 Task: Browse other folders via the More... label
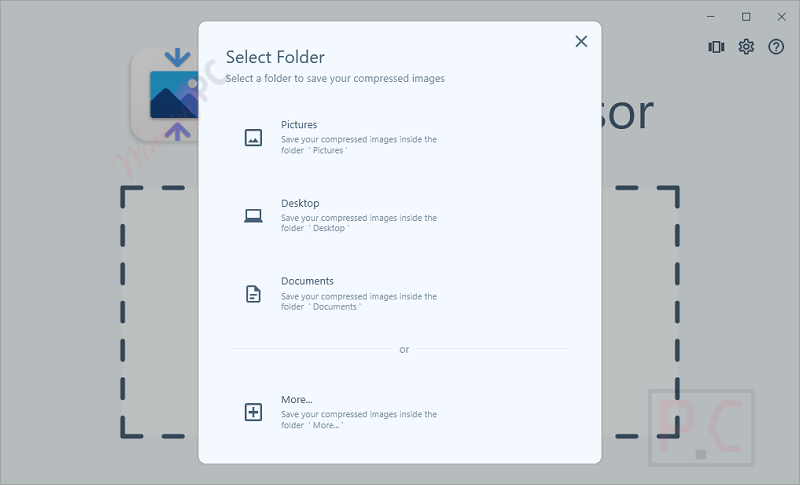pos(297,399)
